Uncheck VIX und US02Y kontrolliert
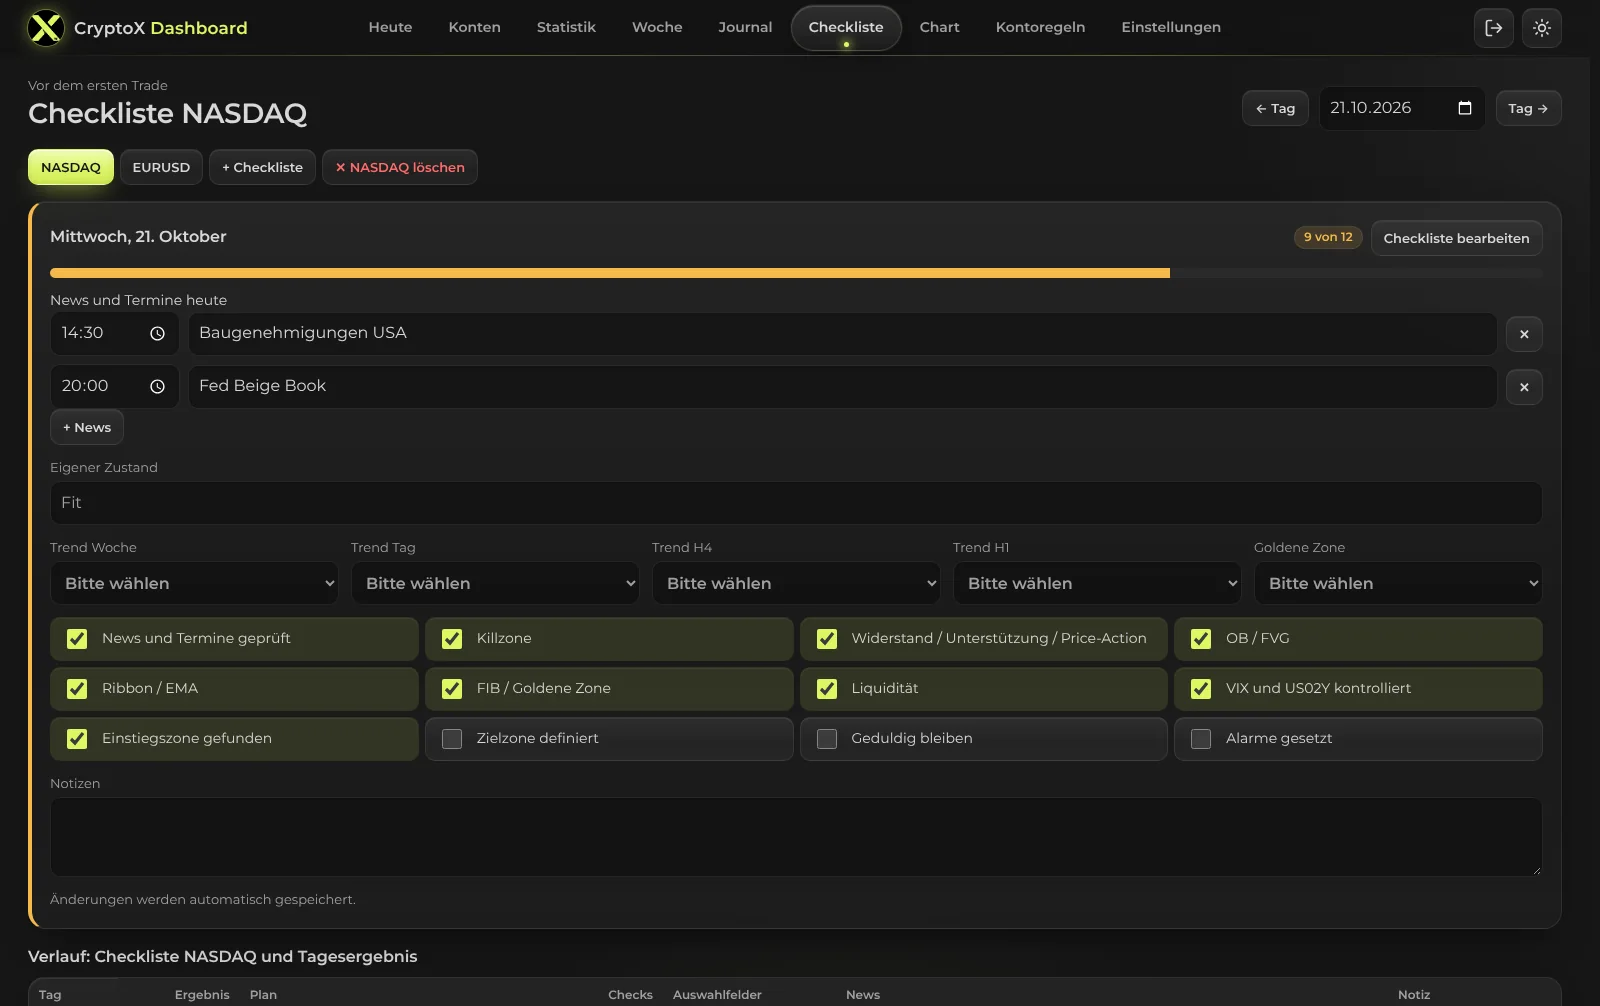This screenshot has height=1006, width=1600. (1201, 689)
